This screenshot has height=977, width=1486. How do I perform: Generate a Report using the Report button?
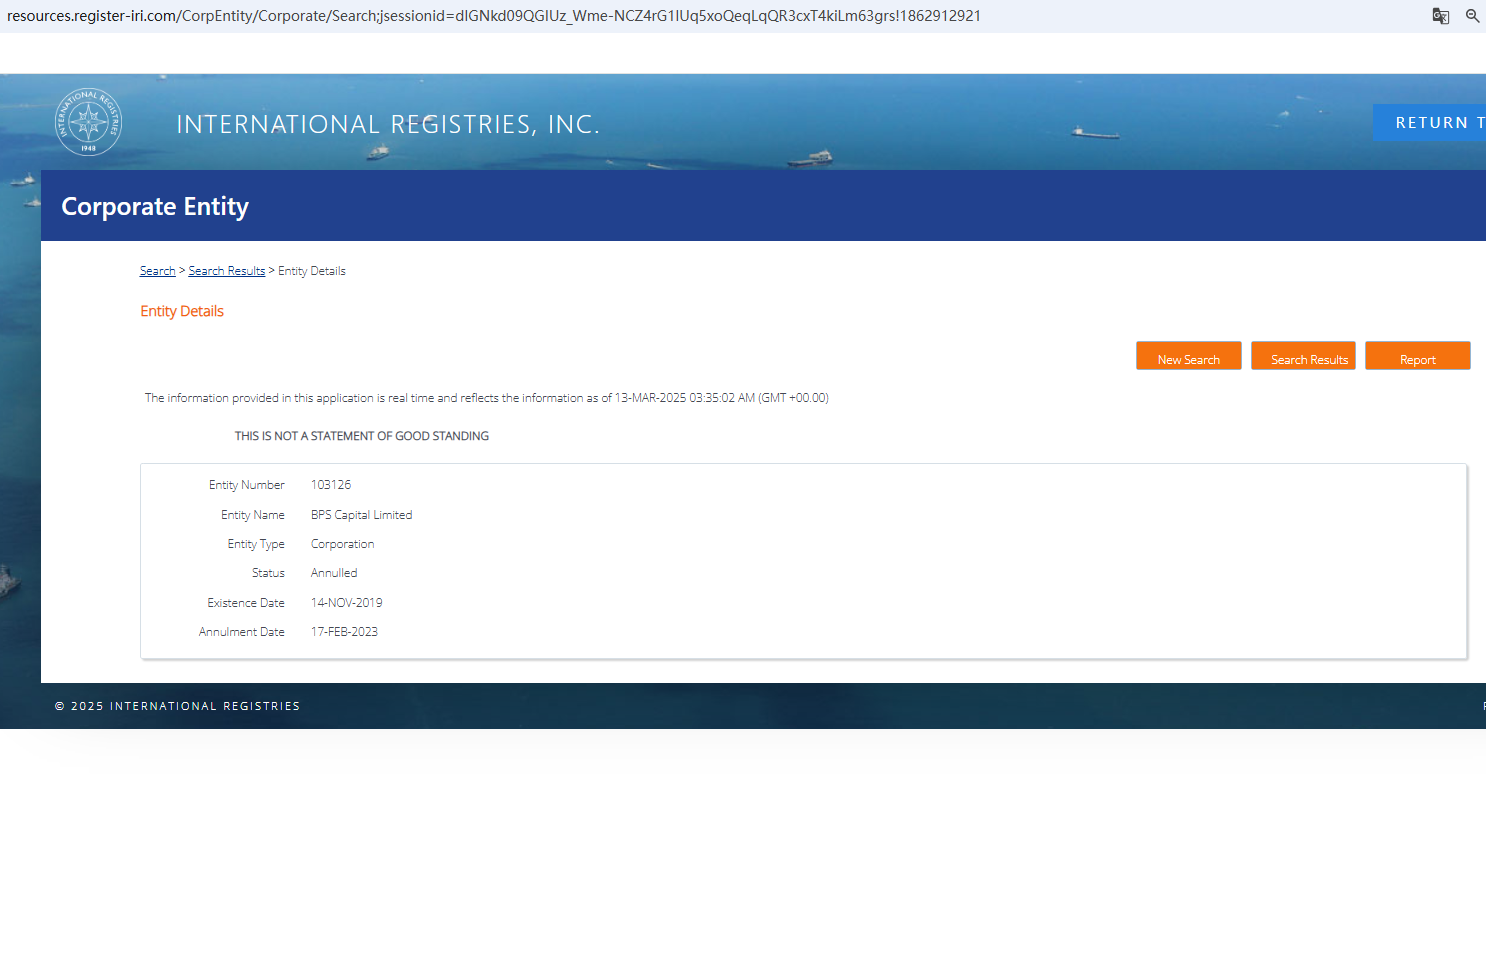click(x=1417, y=356)
